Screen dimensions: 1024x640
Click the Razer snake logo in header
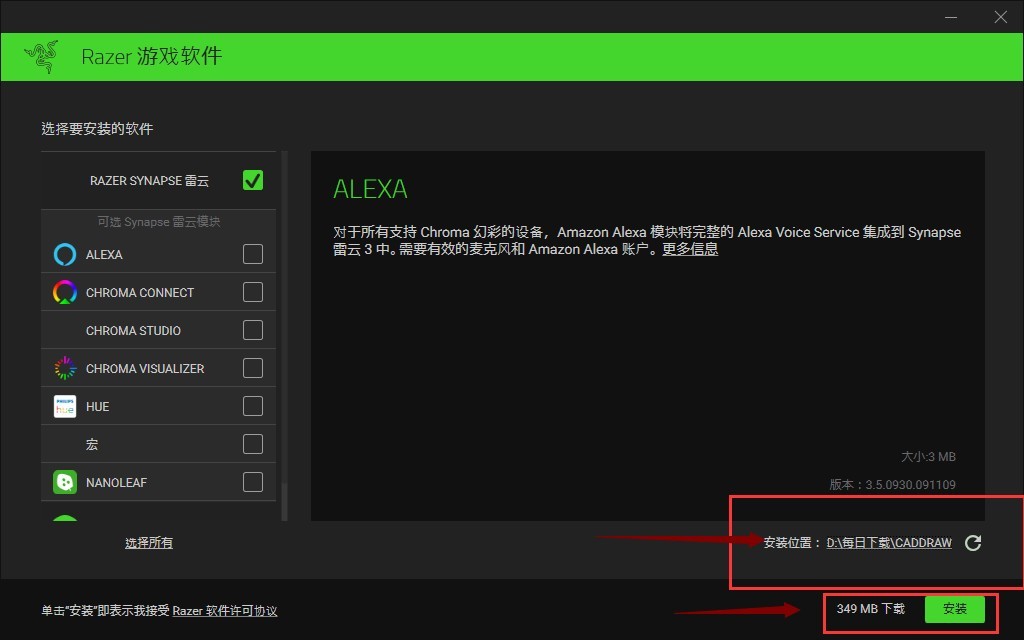click(40, 57)
